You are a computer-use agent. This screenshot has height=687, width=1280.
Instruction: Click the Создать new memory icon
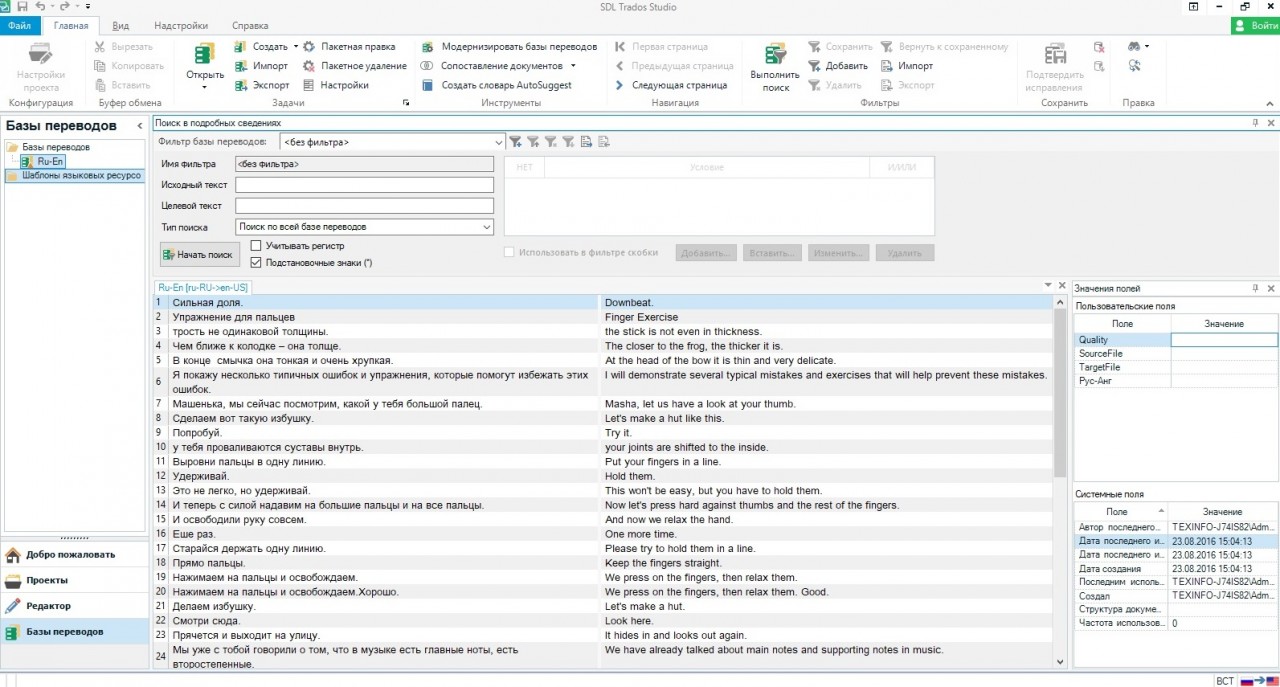241,46
